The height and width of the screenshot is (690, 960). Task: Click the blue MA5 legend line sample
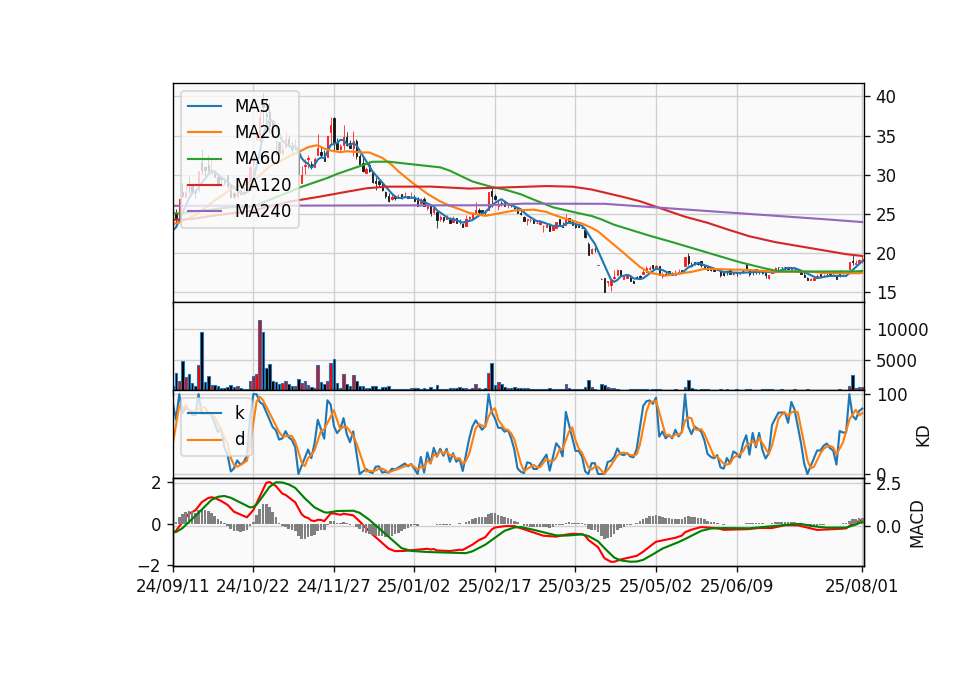coord(204,106)
